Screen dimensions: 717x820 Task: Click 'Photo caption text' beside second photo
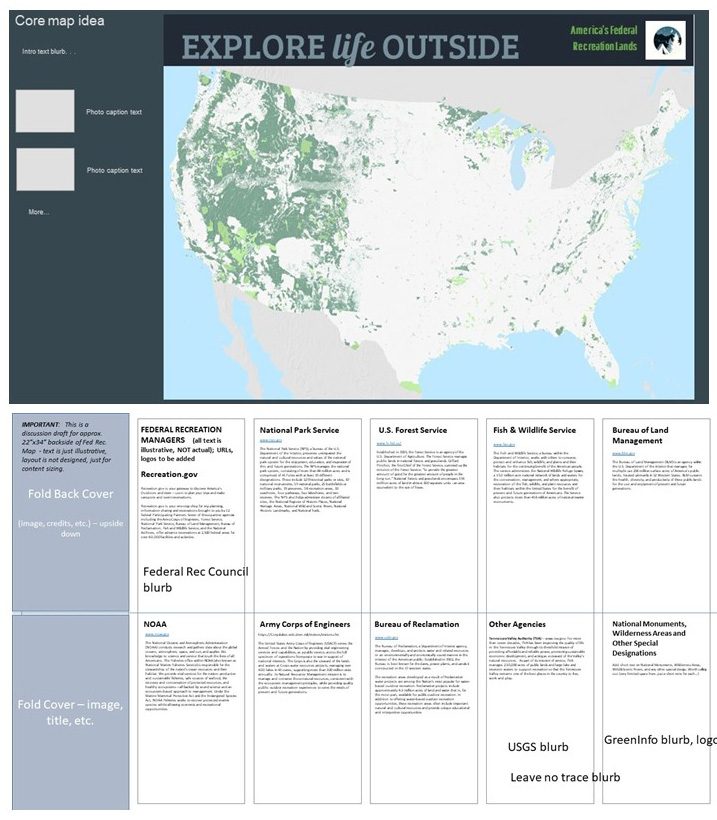click(115, 170)
